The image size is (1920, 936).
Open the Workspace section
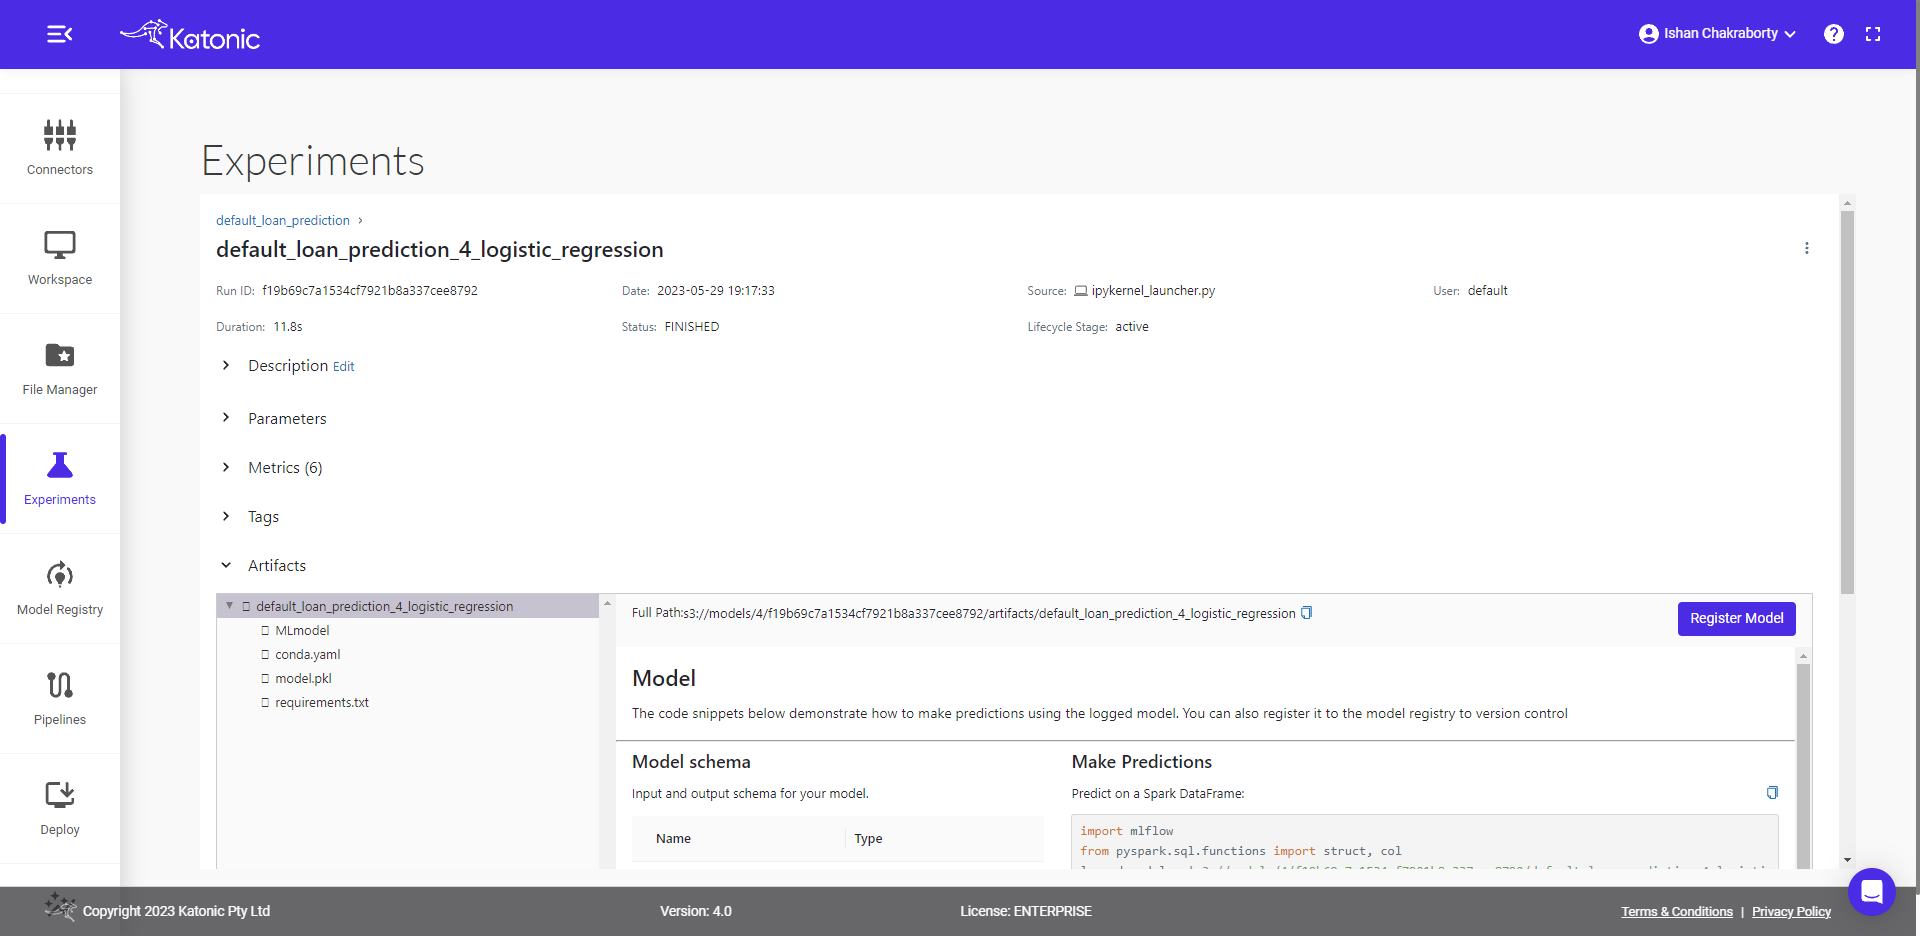tap(60, 258)
